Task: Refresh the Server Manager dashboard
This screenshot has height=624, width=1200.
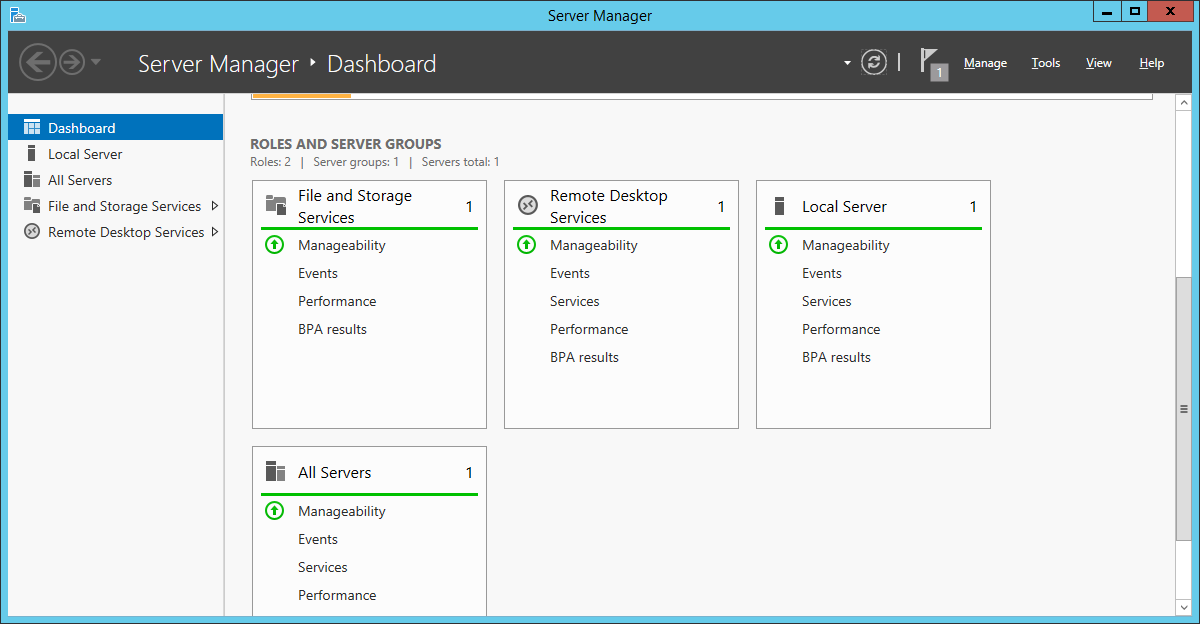Action: pos(874,63)
